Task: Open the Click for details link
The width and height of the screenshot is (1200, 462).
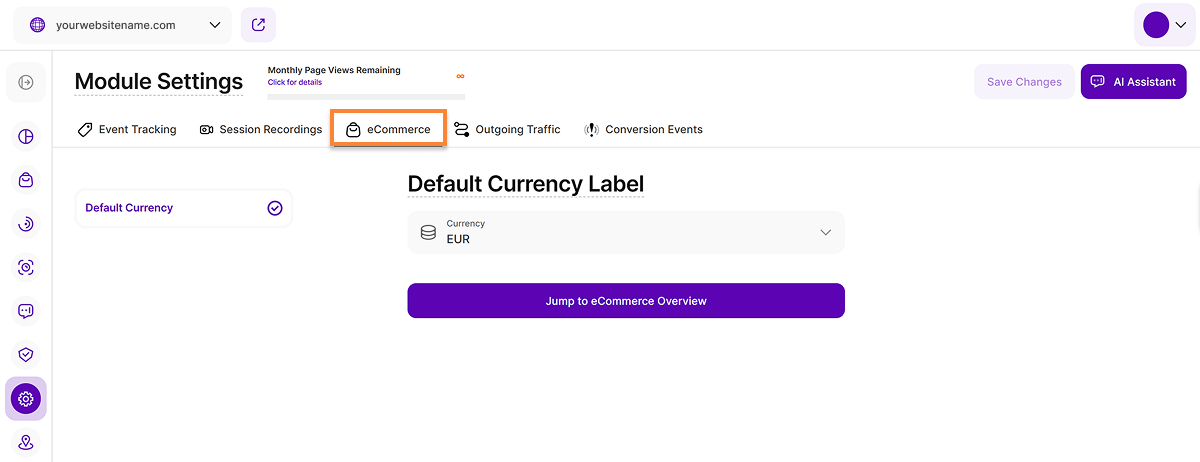Action: (x=295, y=83)
